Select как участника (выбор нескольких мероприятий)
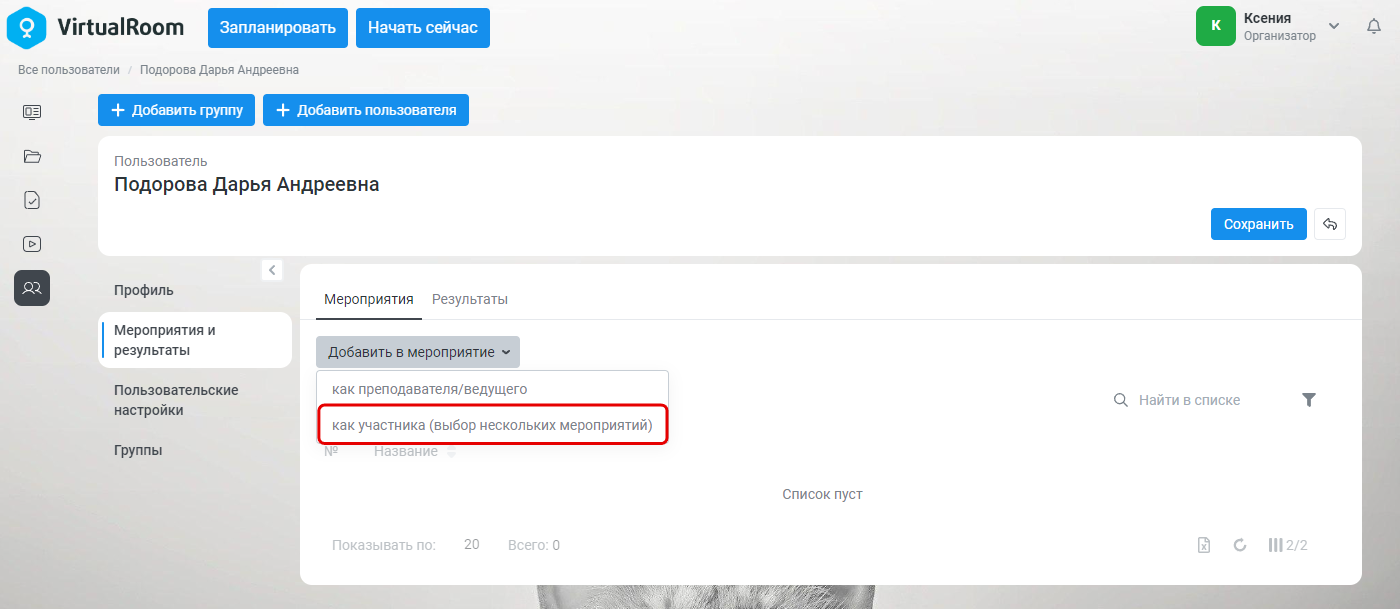 [x=492, y=426]
